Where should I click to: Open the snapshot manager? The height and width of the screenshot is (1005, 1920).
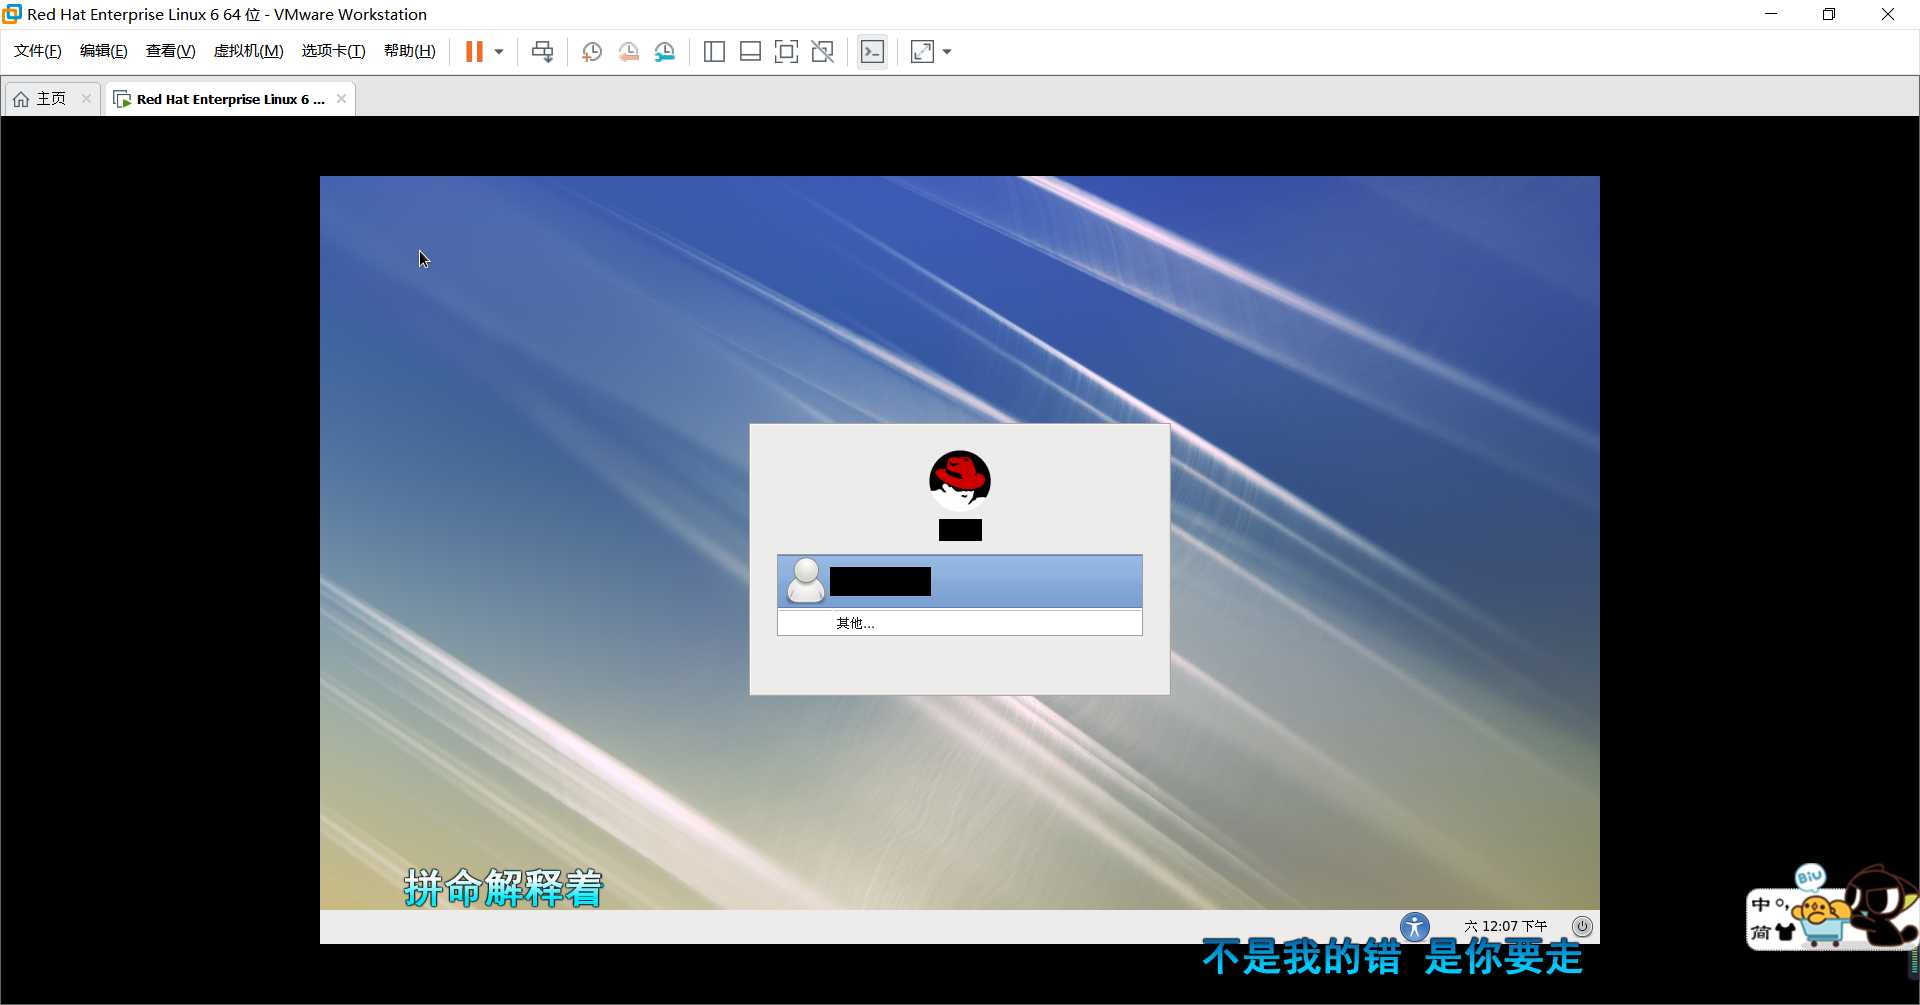click(665, 52)
